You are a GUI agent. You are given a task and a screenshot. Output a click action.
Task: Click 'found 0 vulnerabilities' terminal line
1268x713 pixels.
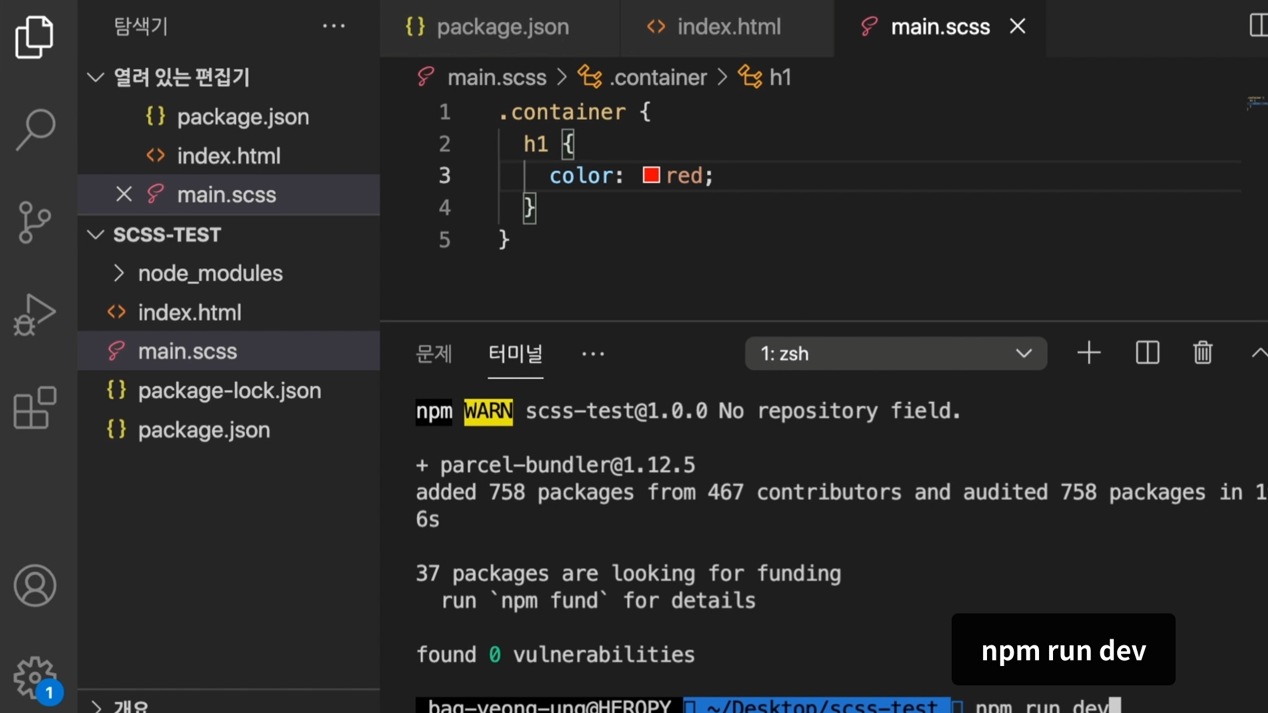(555, 655)
